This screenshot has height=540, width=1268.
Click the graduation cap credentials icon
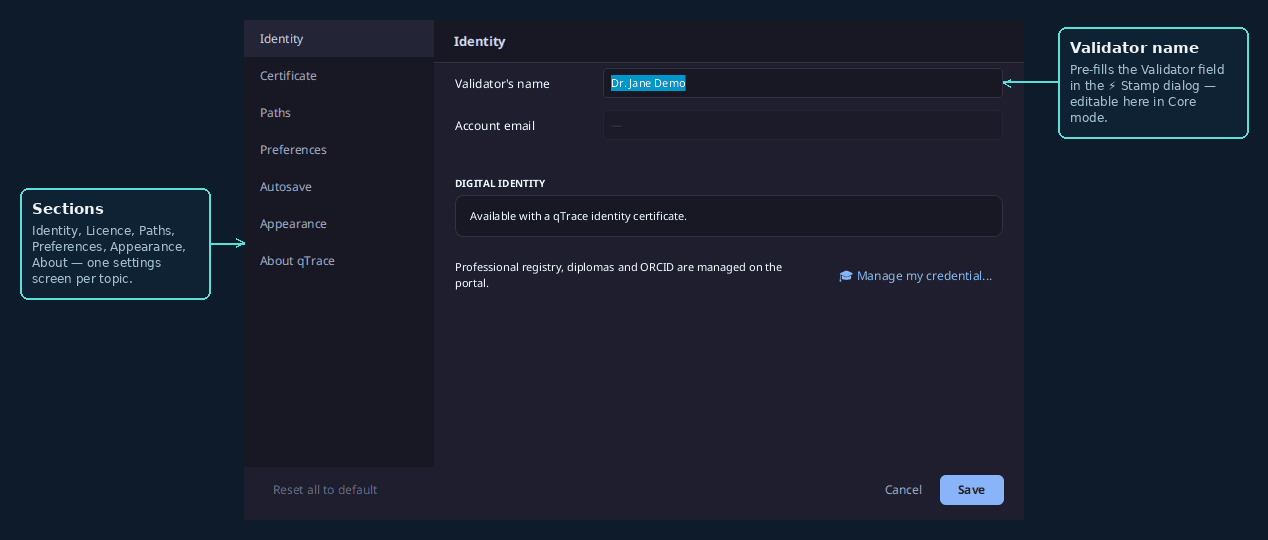(x=846, y=276)
